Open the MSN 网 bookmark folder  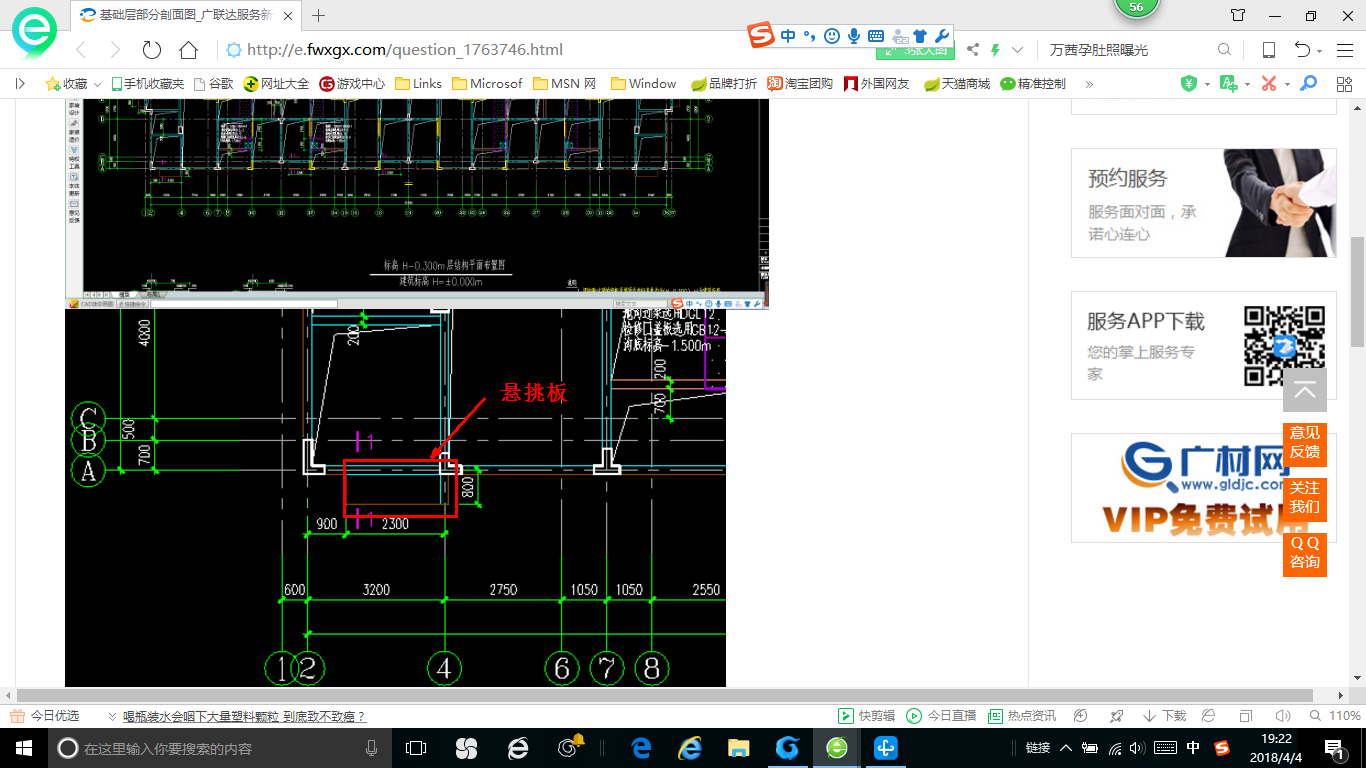[564, 84]
